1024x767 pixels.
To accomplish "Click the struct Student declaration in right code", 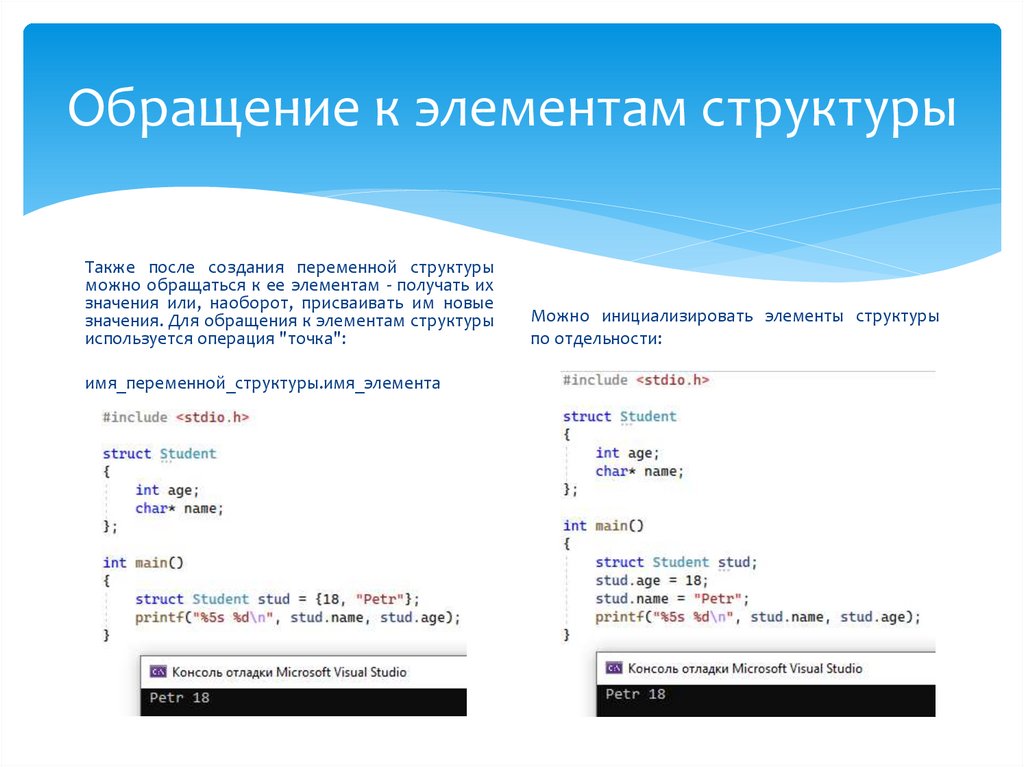I will click(x=621, y=416).
